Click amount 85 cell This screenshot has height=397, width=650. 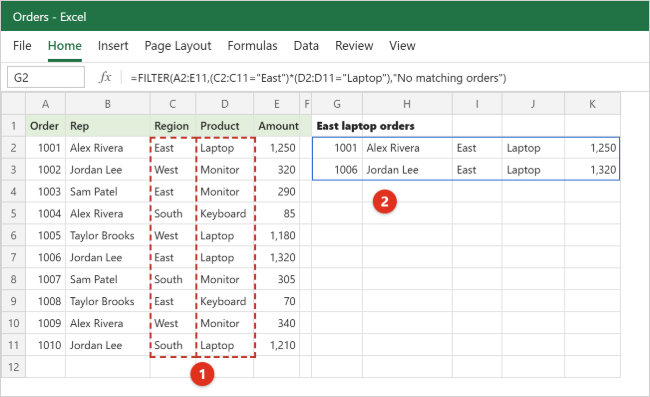(276, 214)
